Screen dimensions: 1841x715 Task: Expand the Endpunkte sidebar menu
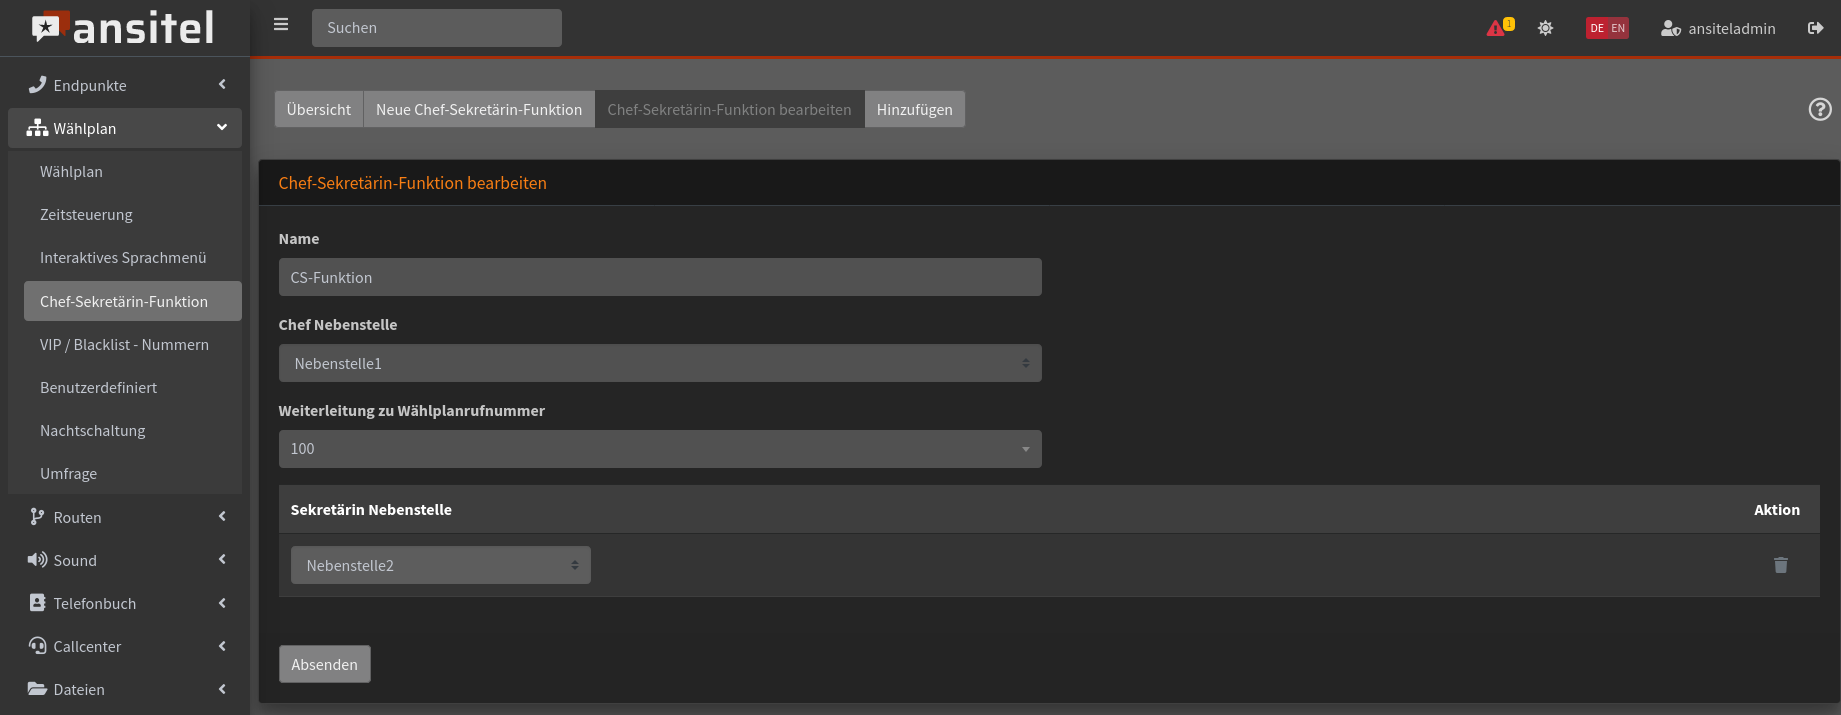124,85
